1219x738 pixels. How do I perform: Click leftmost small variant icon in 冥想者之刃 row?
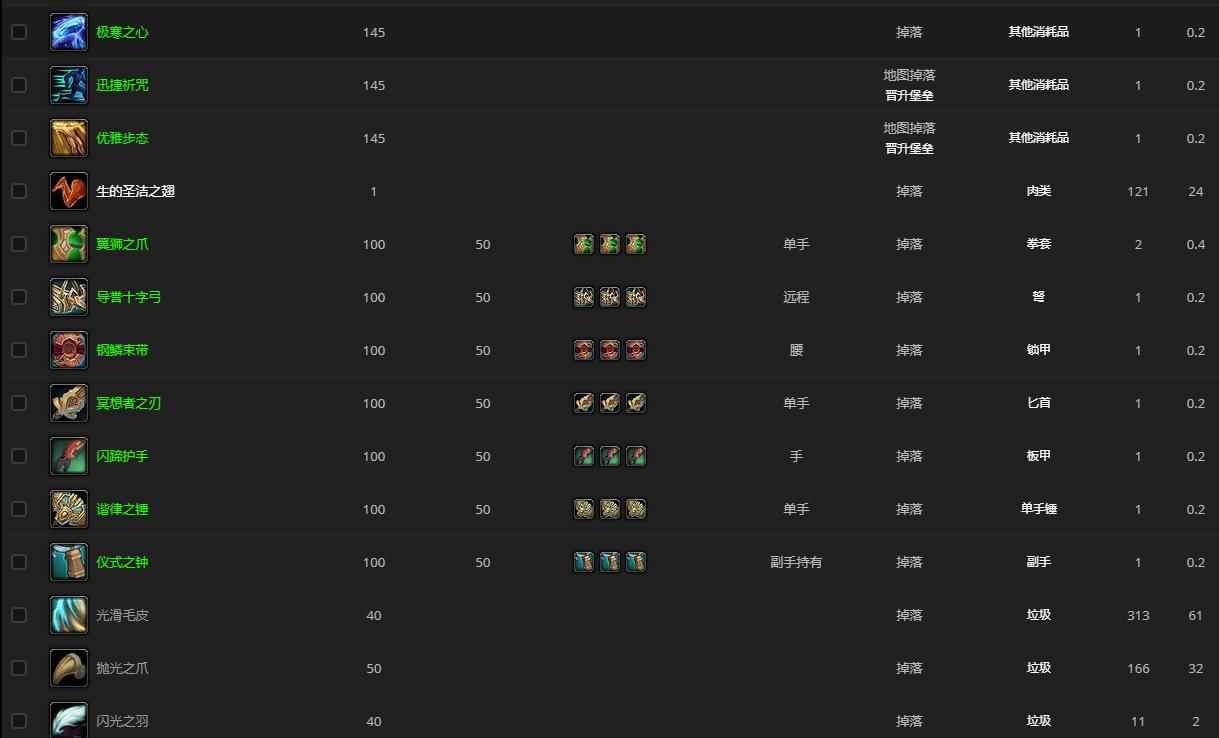[x=584, y=403]
